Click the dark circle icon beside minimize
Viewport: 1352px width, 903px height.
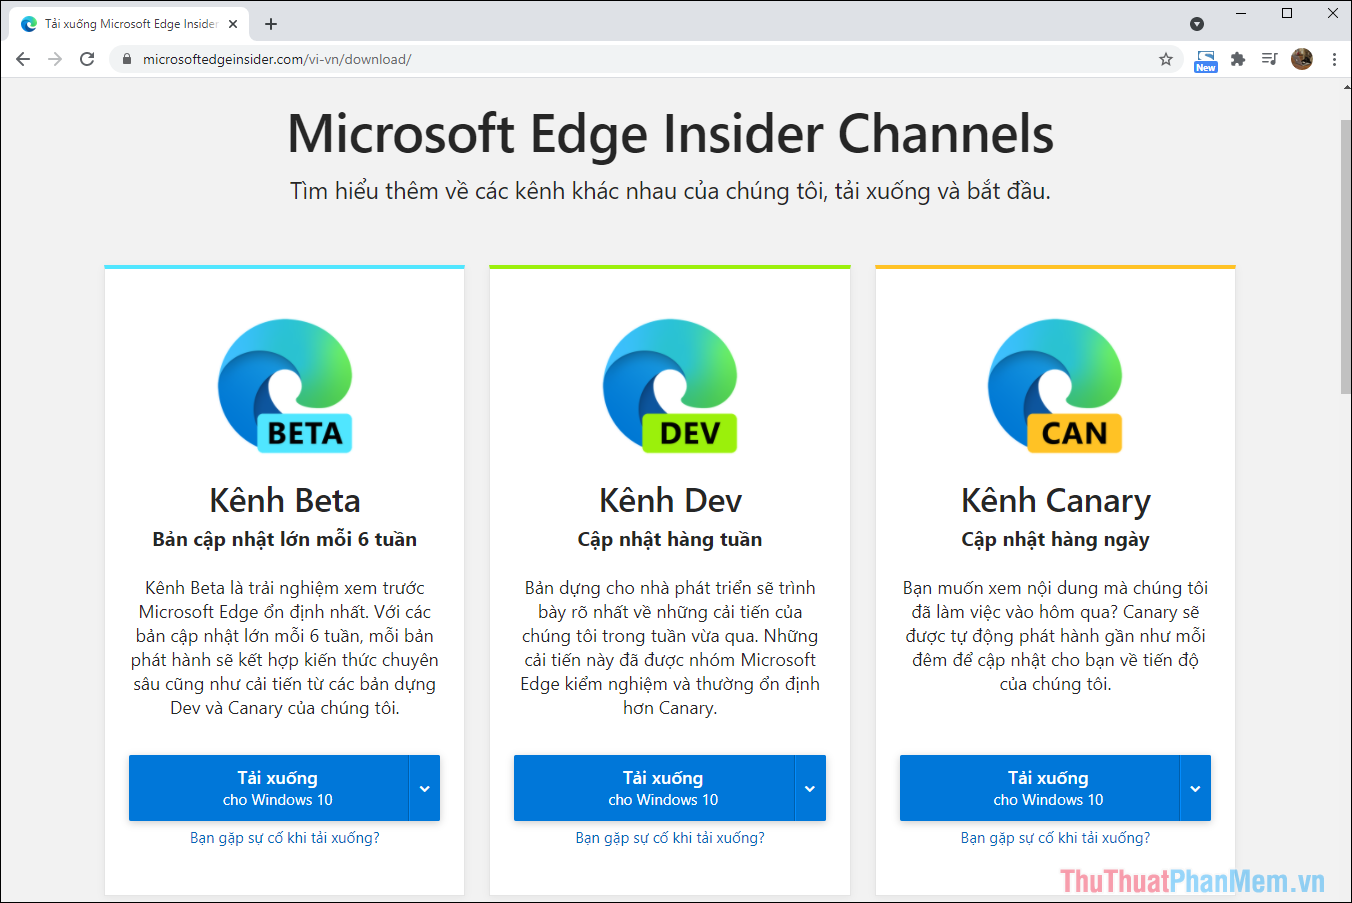coord(1197,23)
